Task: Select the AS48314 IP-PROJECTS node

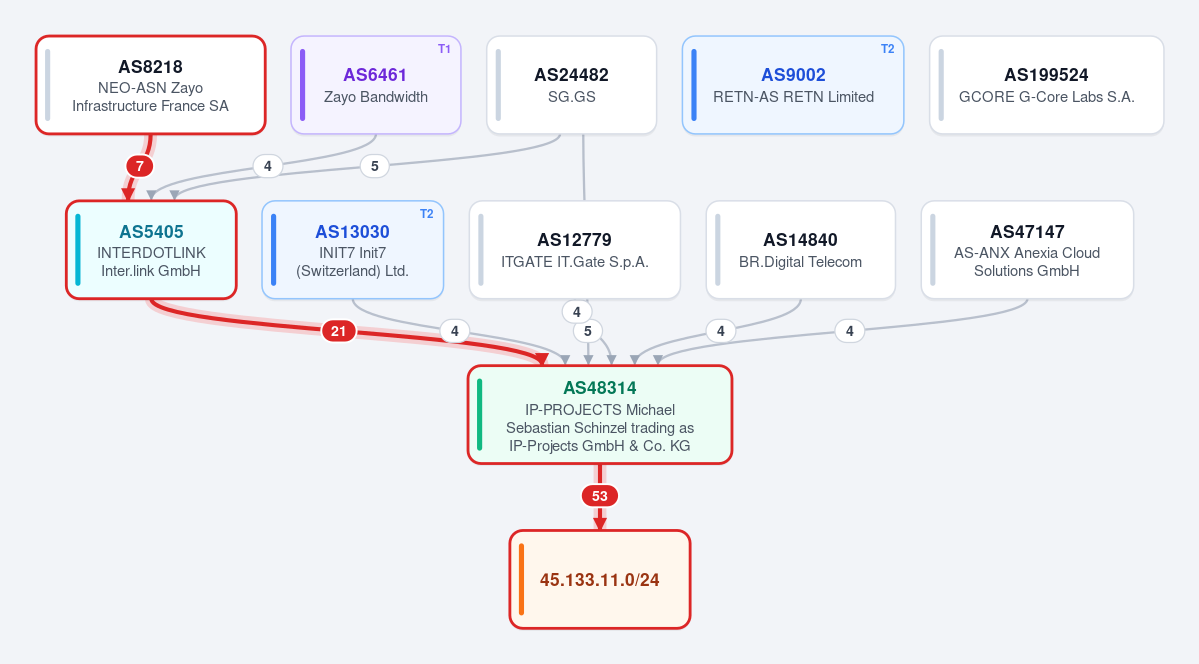Action: click(600, 415)
